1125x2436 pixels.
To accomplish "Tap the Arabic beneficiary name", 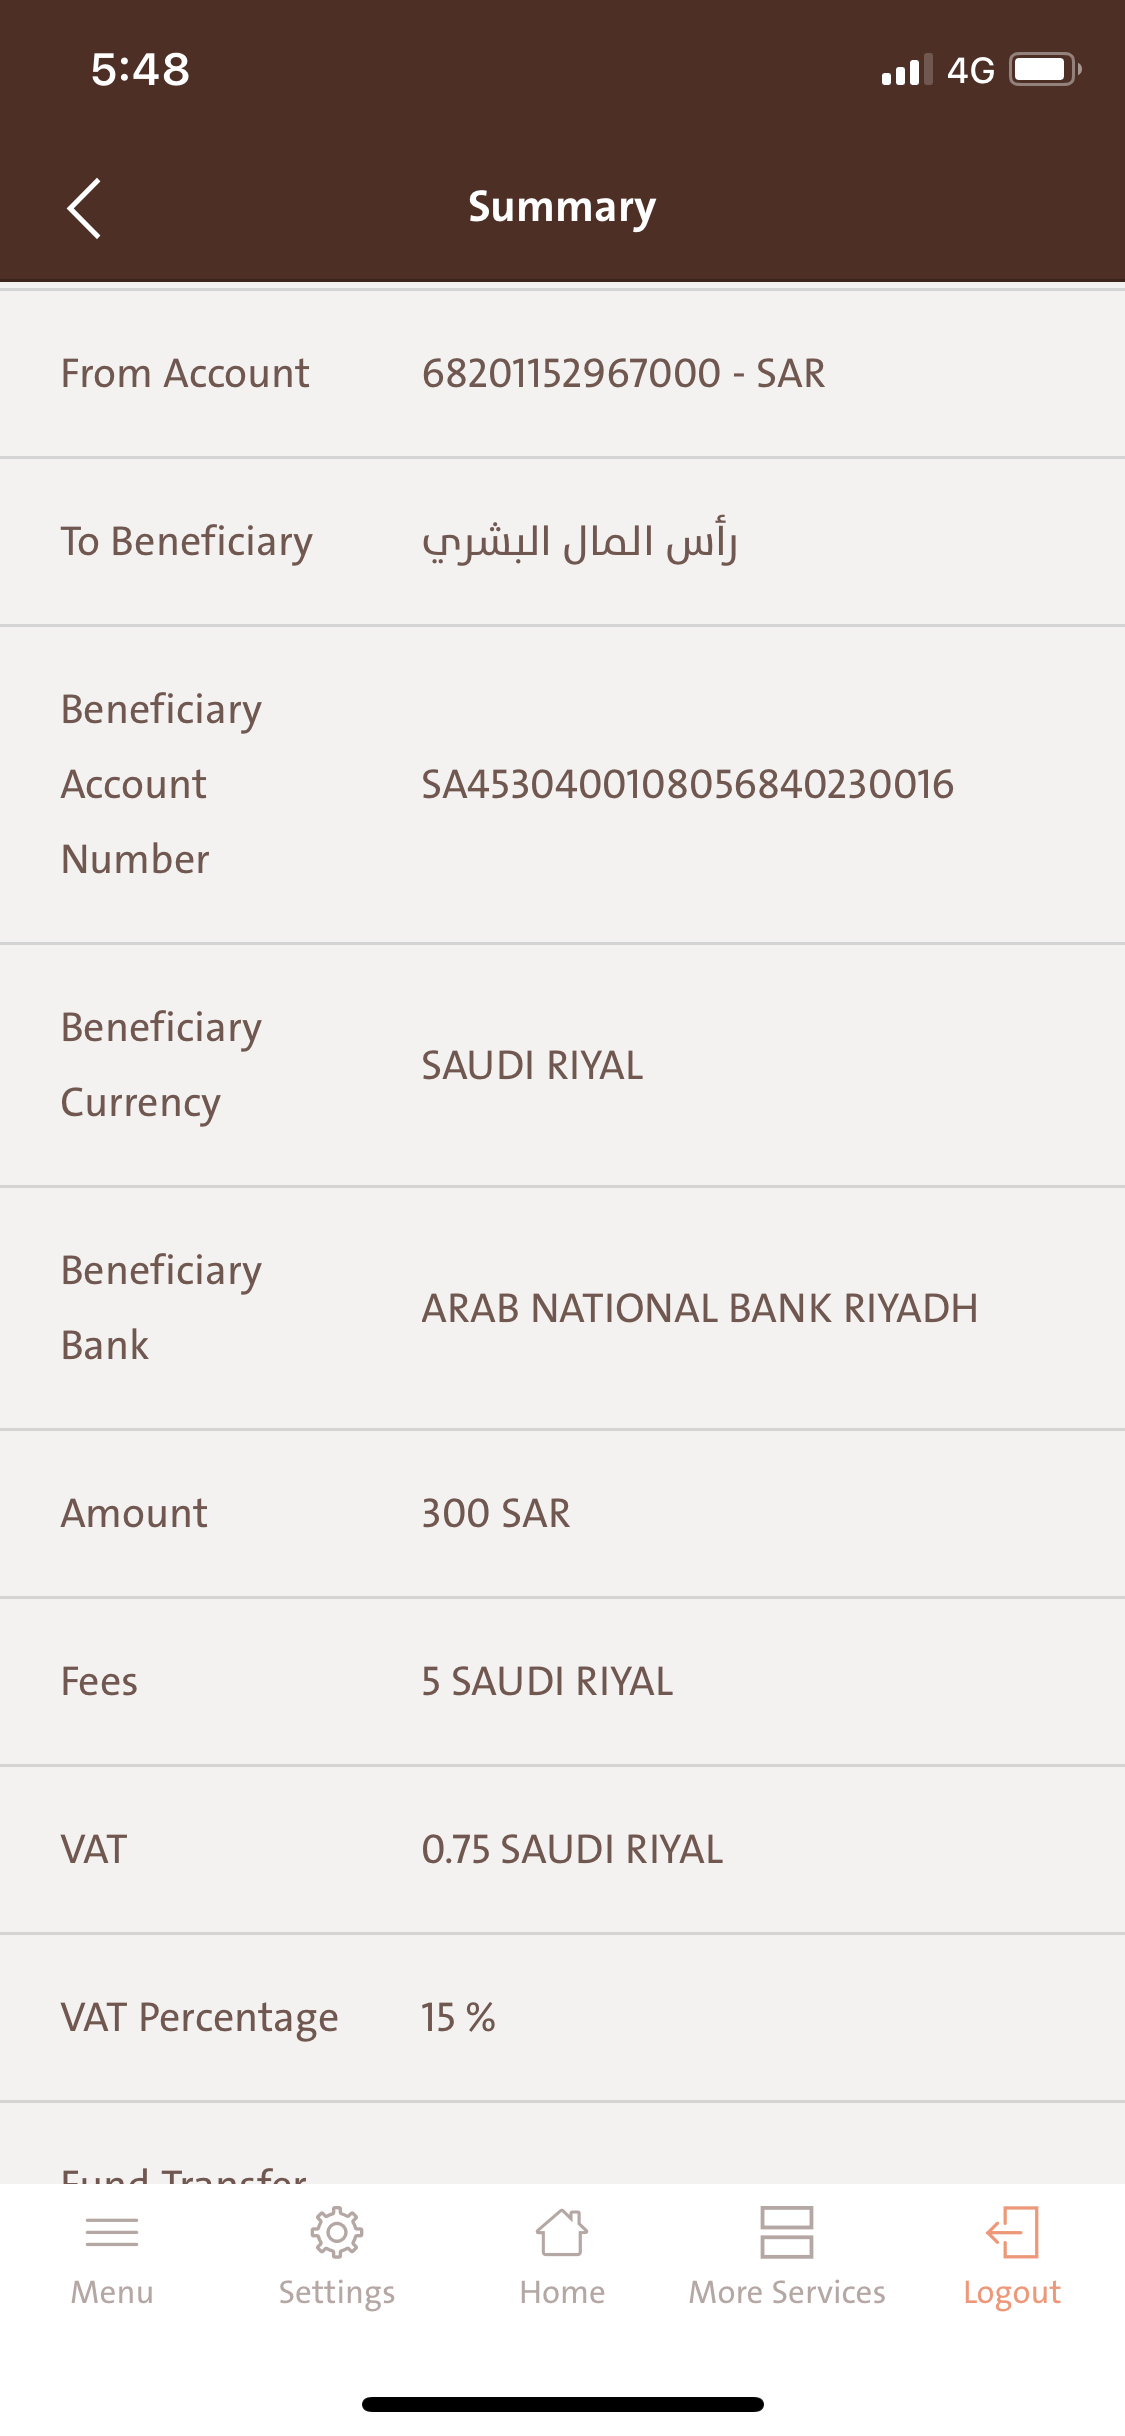I will tap(580, 542).
